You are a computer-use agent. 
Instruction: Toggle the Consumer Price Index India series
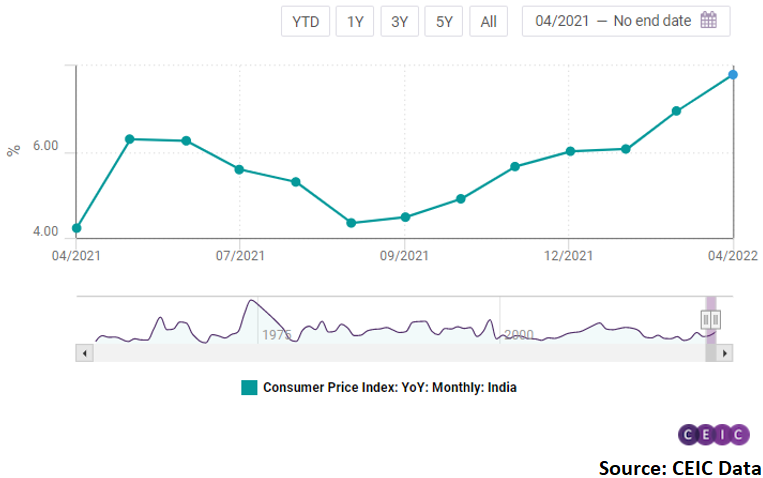point(389,388)
